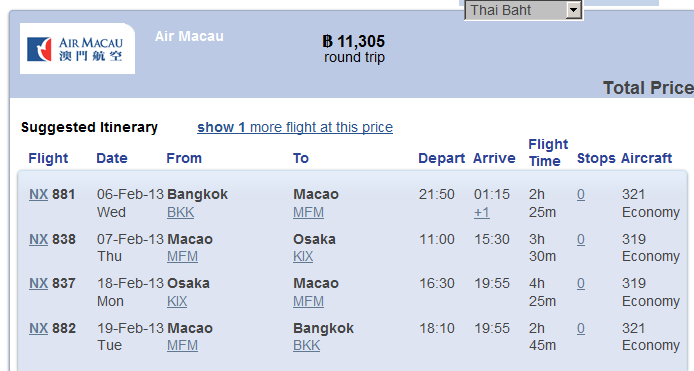Open the NX link for flight 882
Image resolution: width=694 pixels, height=371 pixels.
click(38, 328)
